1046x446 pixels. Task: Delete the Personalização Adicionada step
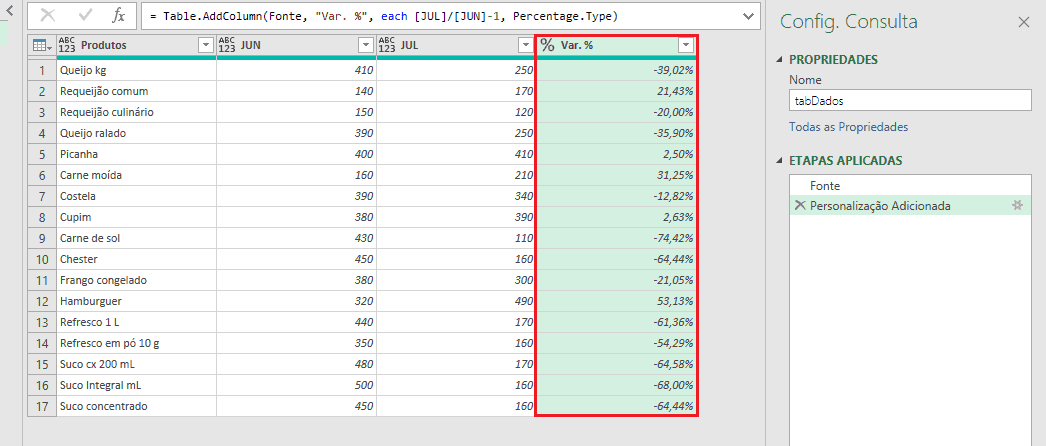[800, 206]
